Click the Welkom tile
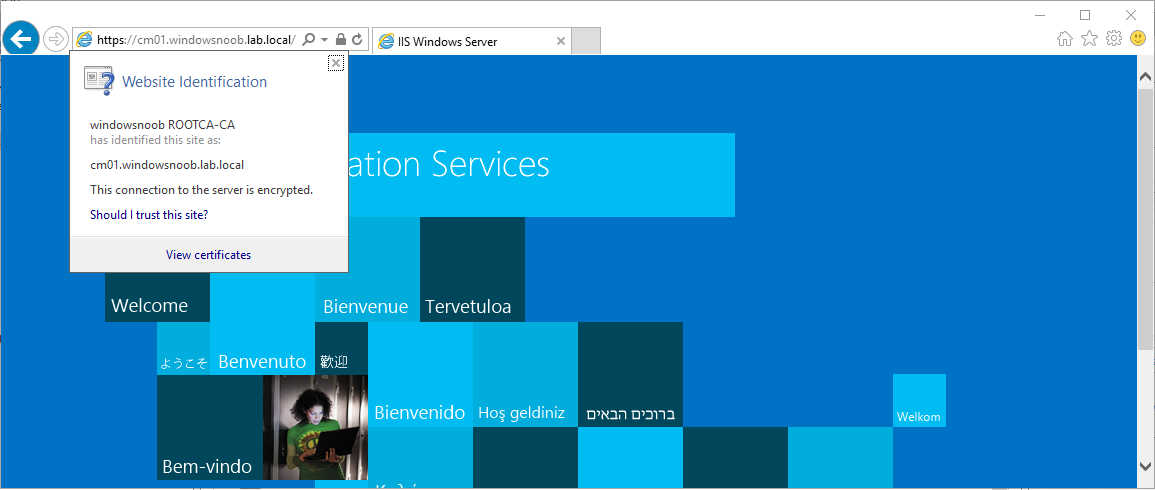Screen dimensions: 1155x490 tap(919, 401)
